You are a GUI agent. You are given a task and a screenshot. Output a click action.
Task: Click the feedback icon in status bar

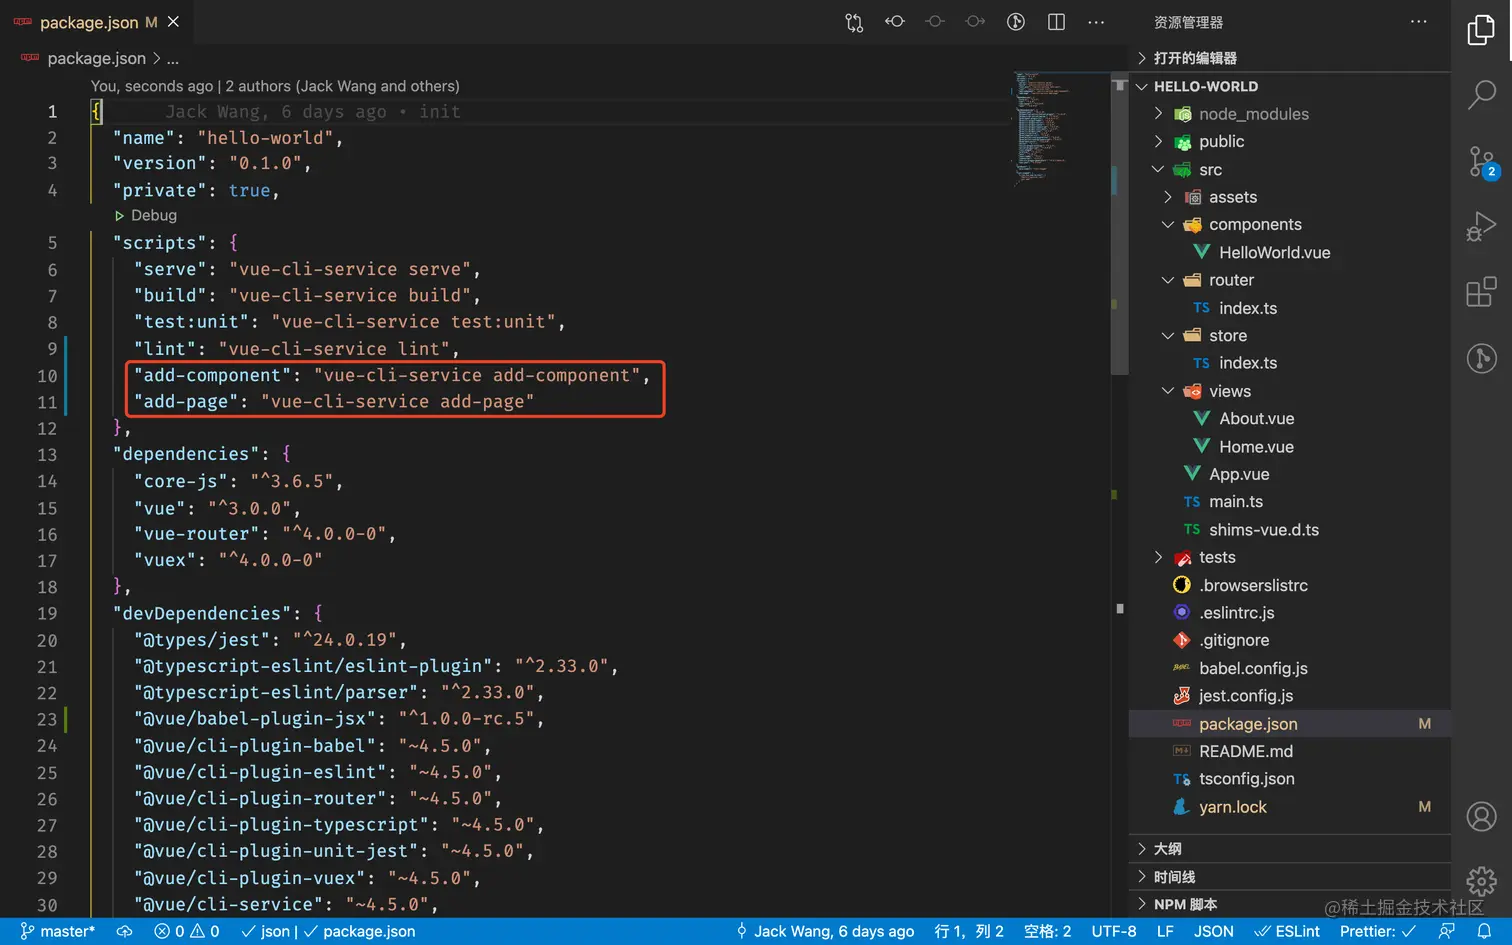1446,931
